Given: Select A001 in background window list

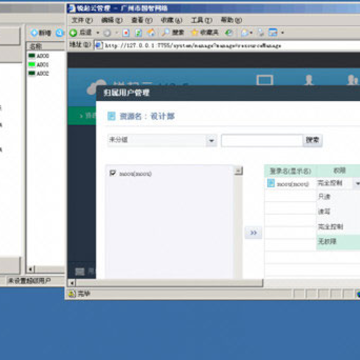Looking at the screenshot, I should pyautogui.click(x=39, y=64).
